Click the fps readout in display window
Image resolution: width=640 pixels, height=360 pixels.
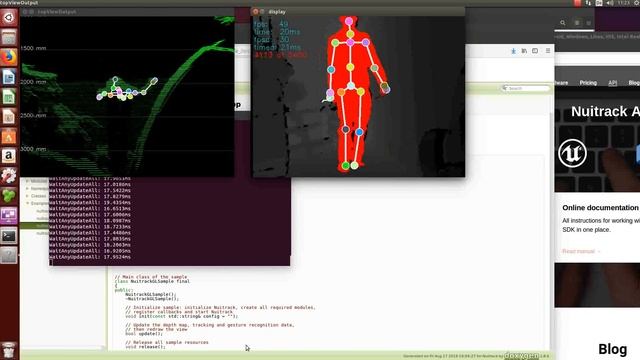point(271,24)
